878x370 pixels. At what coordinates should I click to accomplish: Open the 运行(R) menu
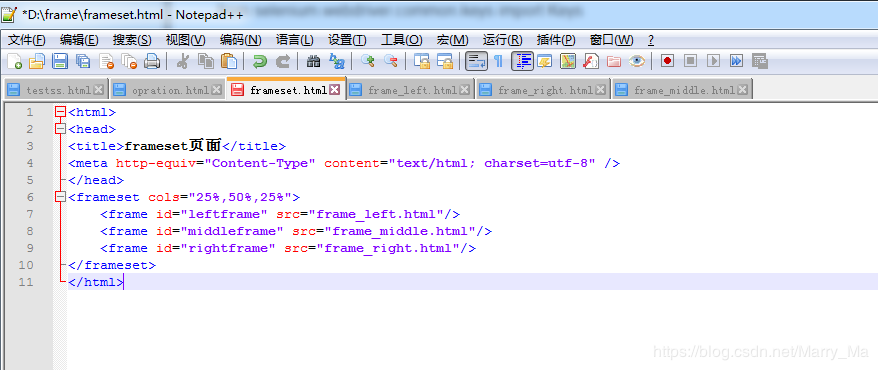pyautogui.click(x=502, y=40)
